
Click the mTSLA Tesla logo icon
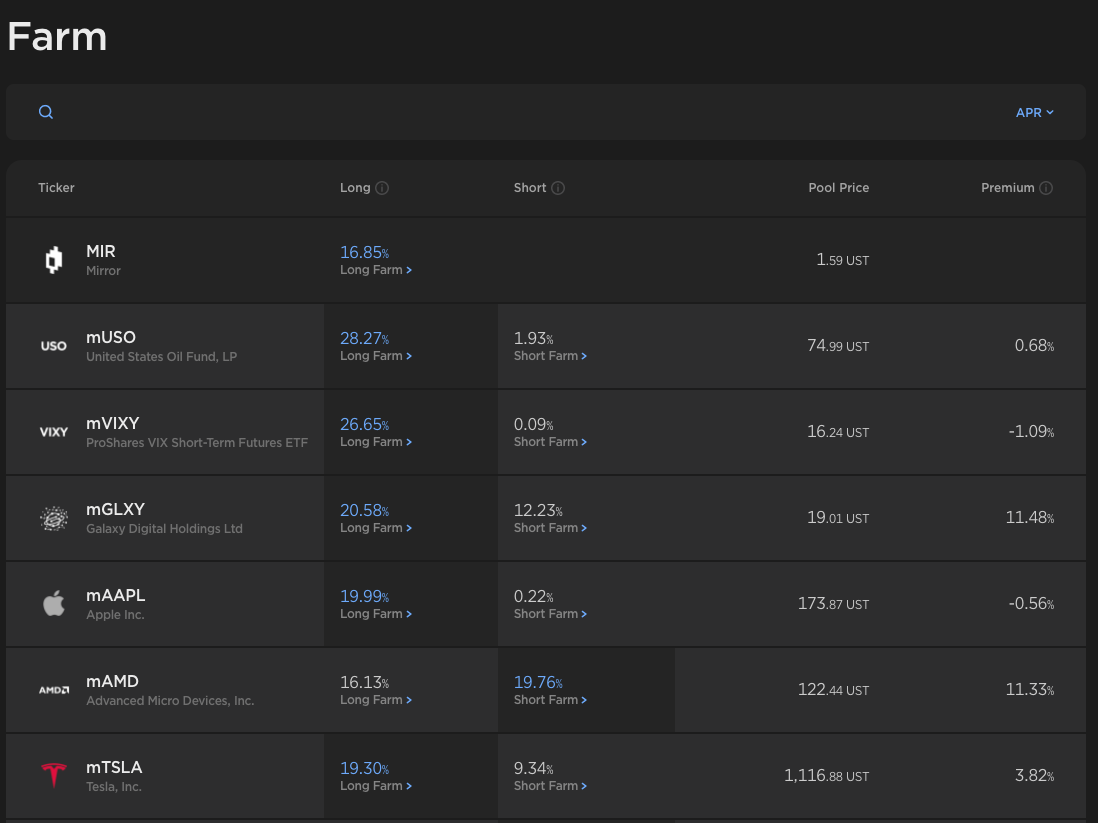[54, 775]
